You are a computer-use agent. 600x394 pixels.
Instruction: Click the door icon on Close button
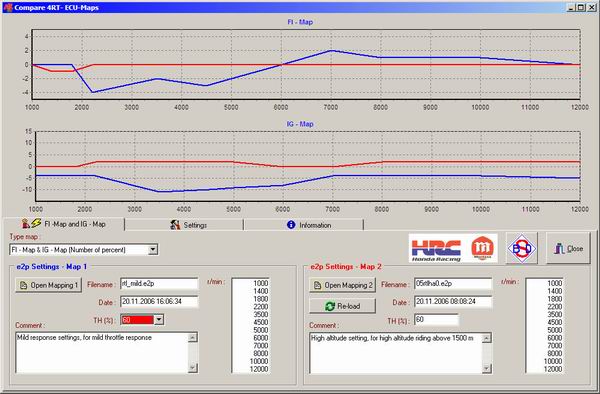coord(559,249)
